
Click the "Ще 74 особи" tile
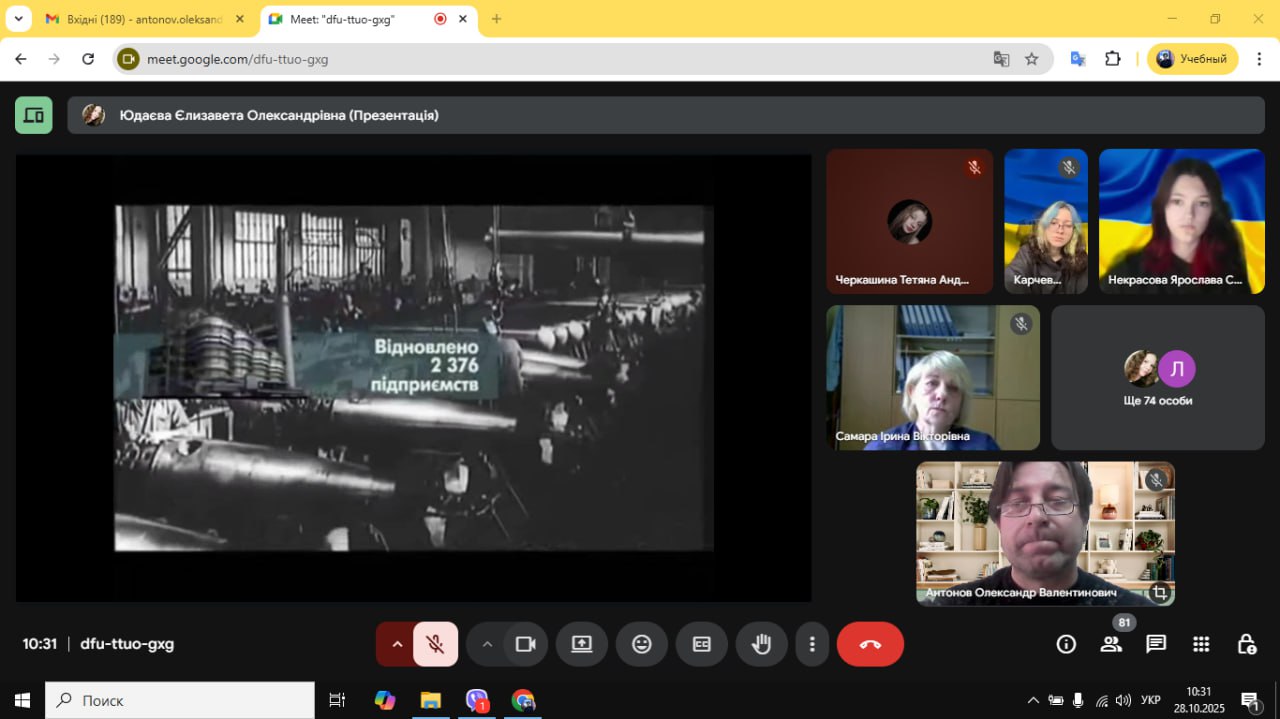[1157, 378]
